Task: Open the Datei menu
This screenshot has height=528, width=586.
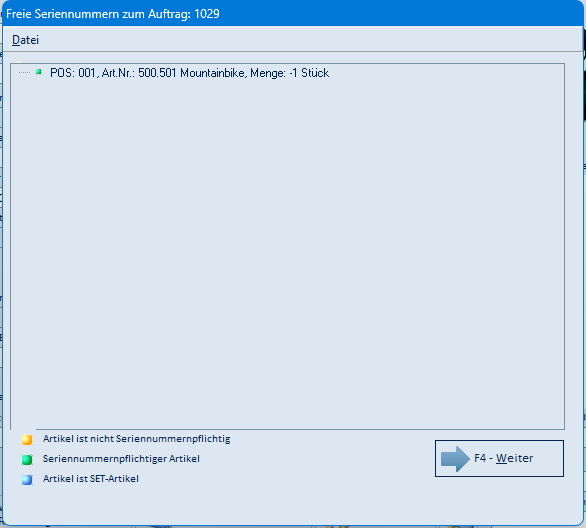Action: [x=25, y=40]
